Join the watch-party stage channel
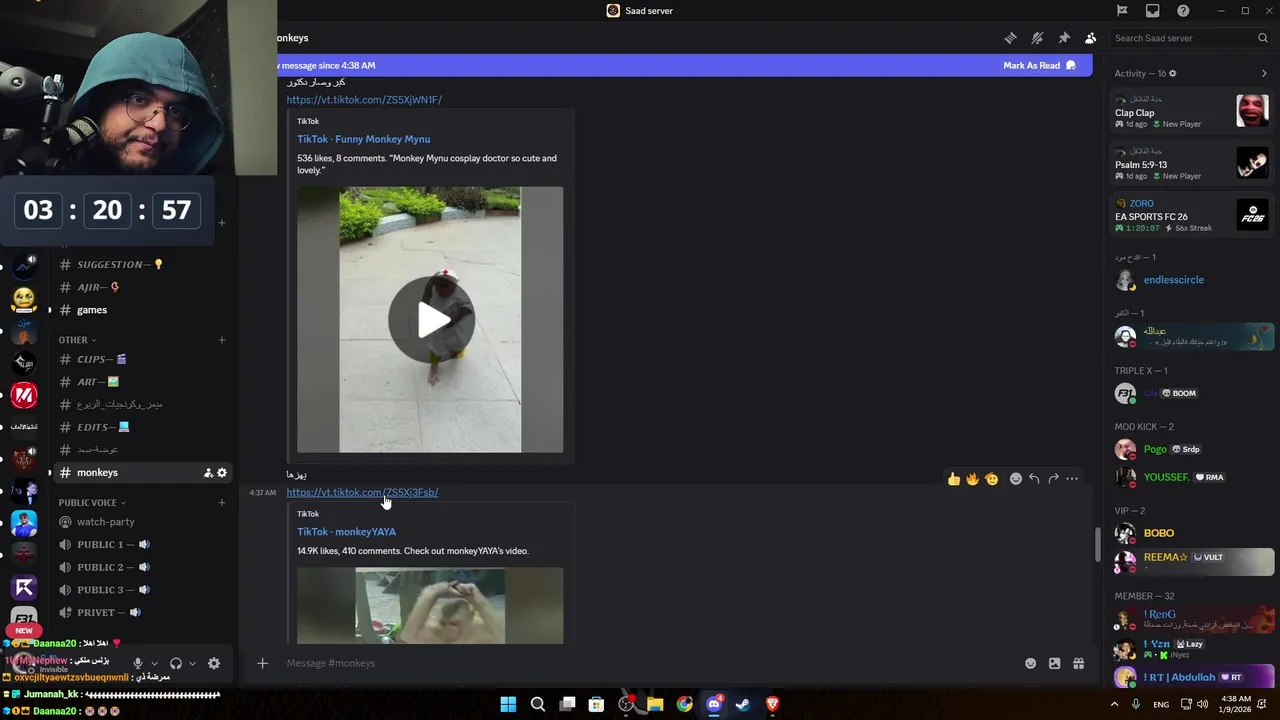Viewport: 1280px width, 720px height. pyautogui.click(x=140, y=522)
